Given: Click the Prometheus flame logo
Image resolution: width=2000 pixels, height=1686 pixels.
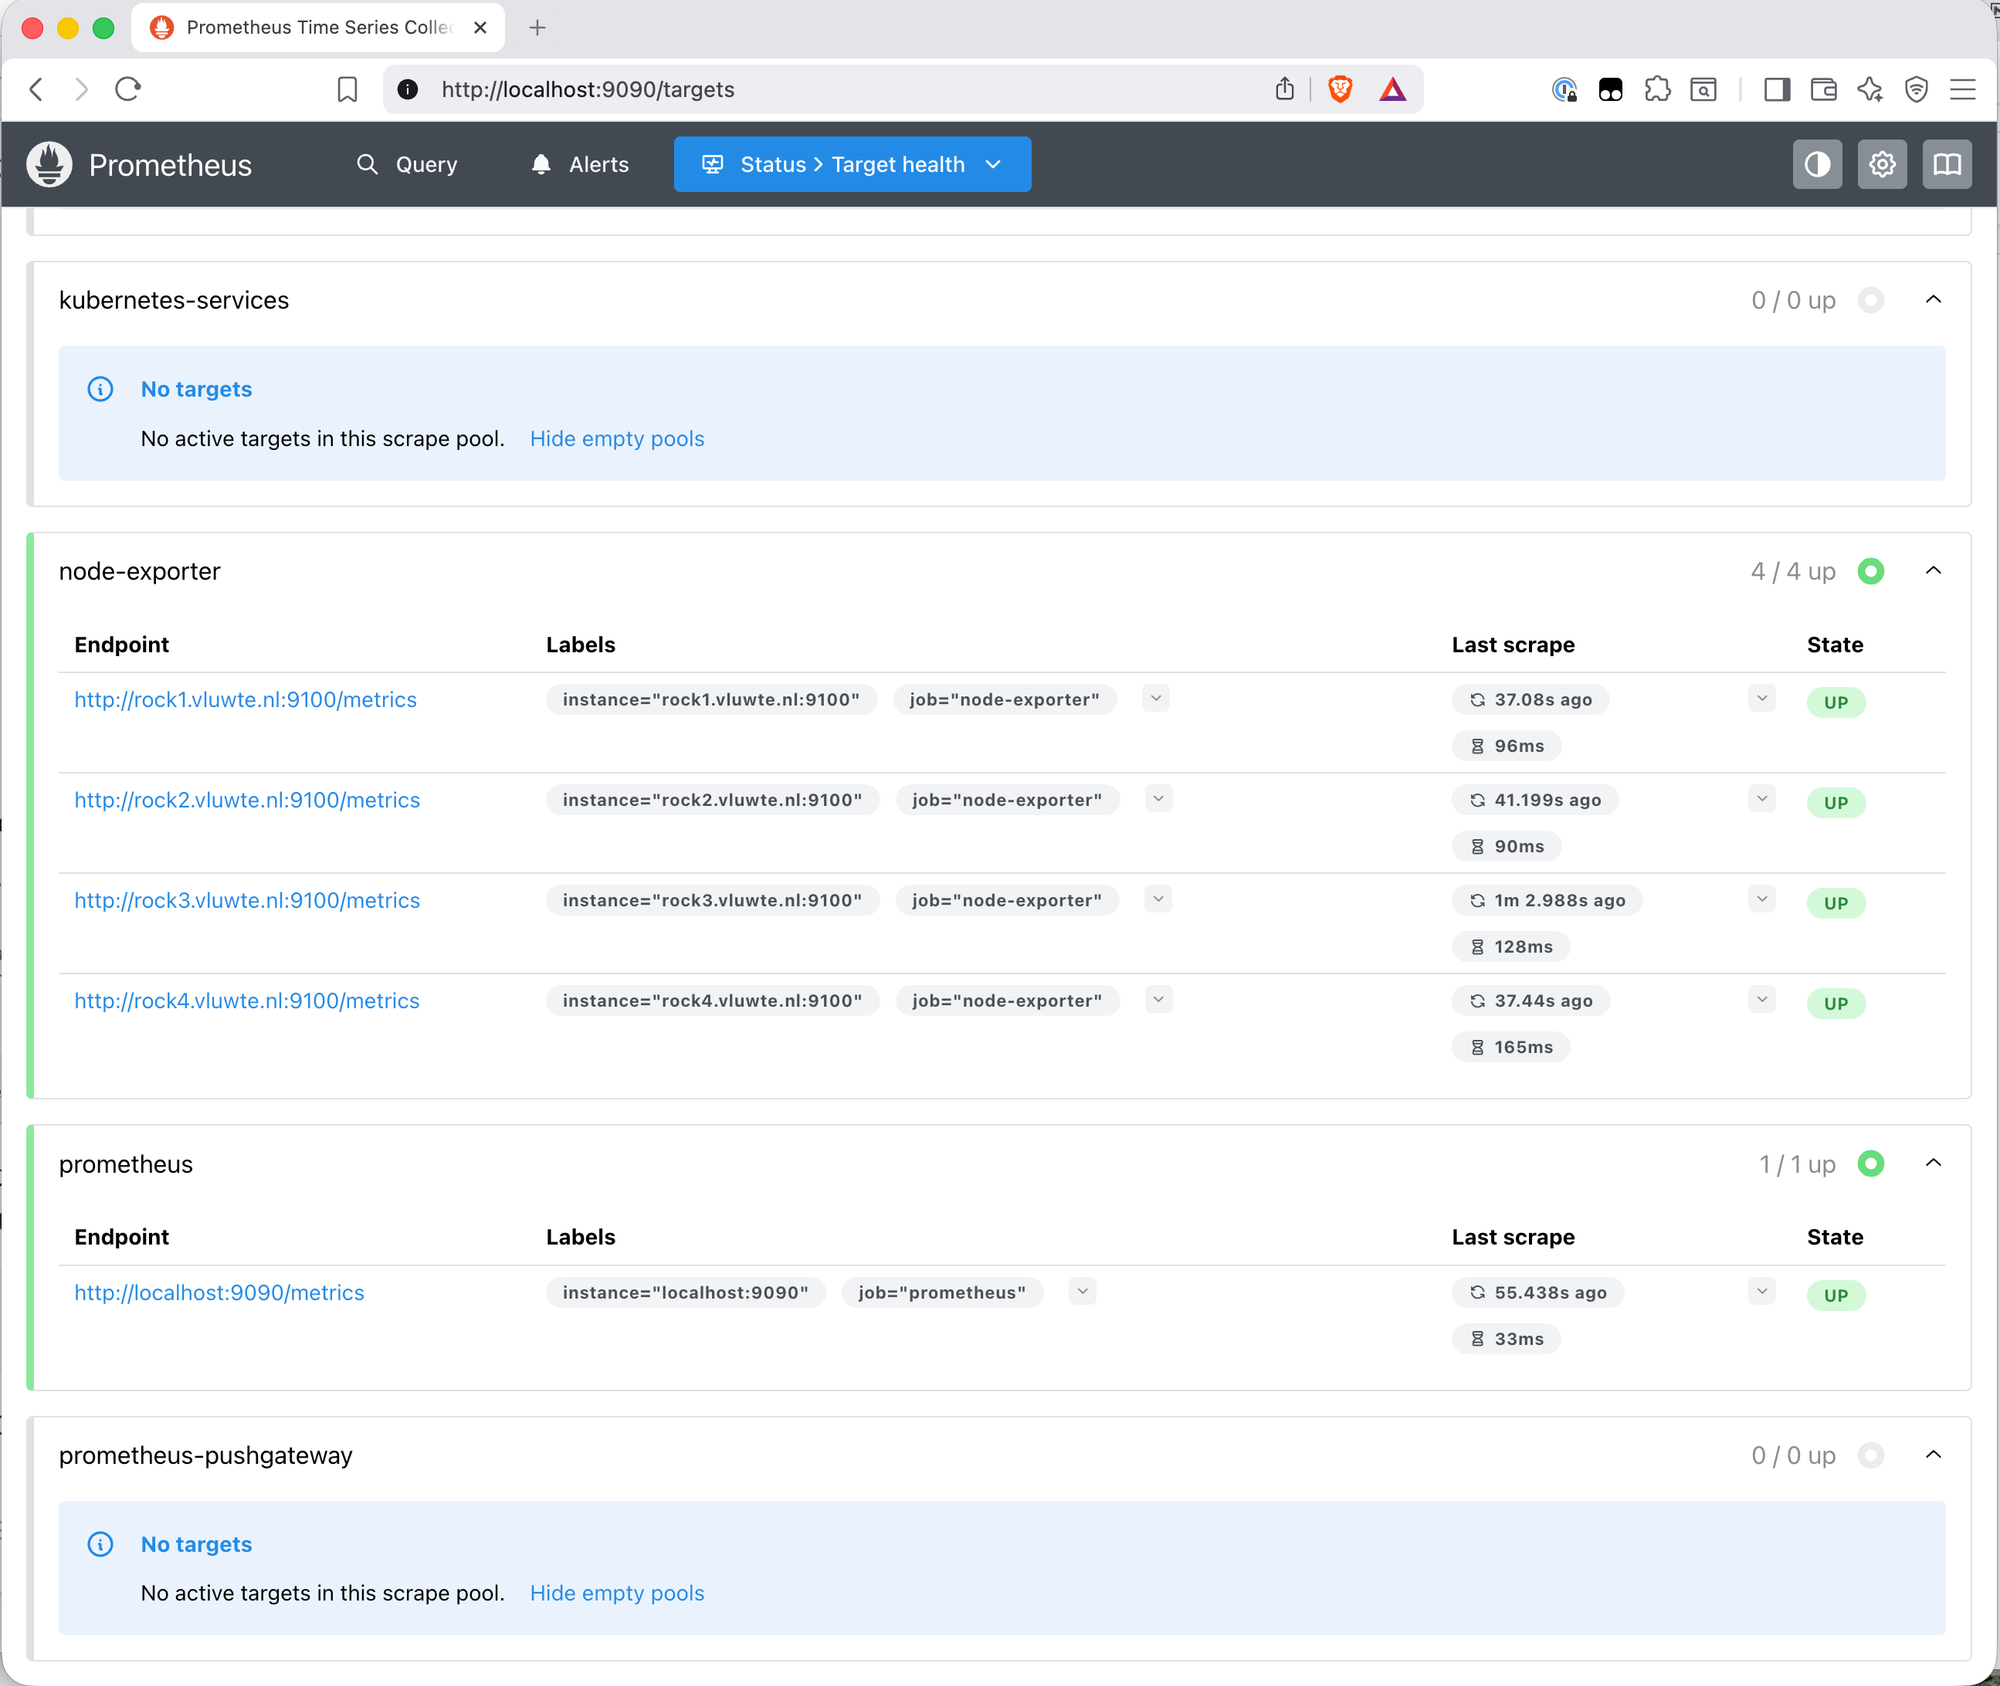Looking at the screenshot, I should click(47, 164).
